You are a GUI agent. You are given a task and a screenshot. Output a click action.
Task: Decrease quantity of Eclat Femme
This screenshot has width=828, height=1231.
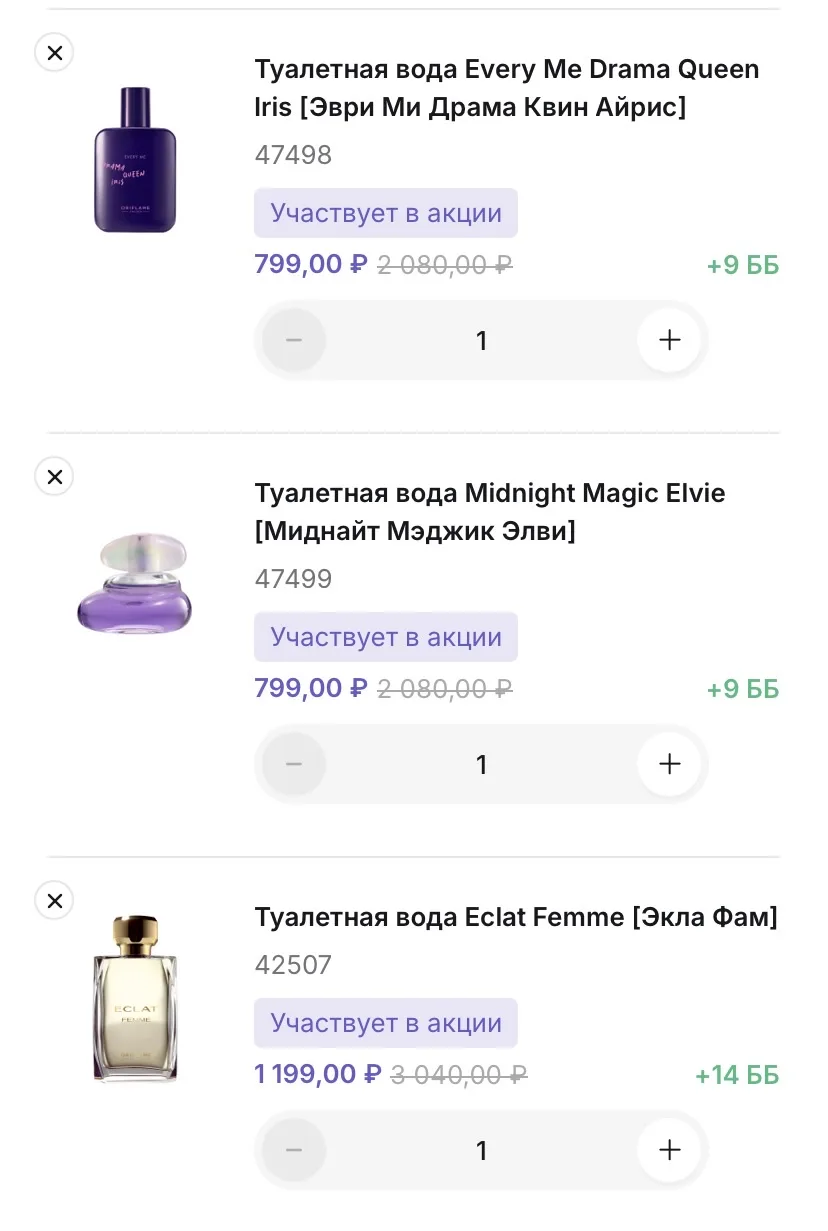click(294, 1150)
